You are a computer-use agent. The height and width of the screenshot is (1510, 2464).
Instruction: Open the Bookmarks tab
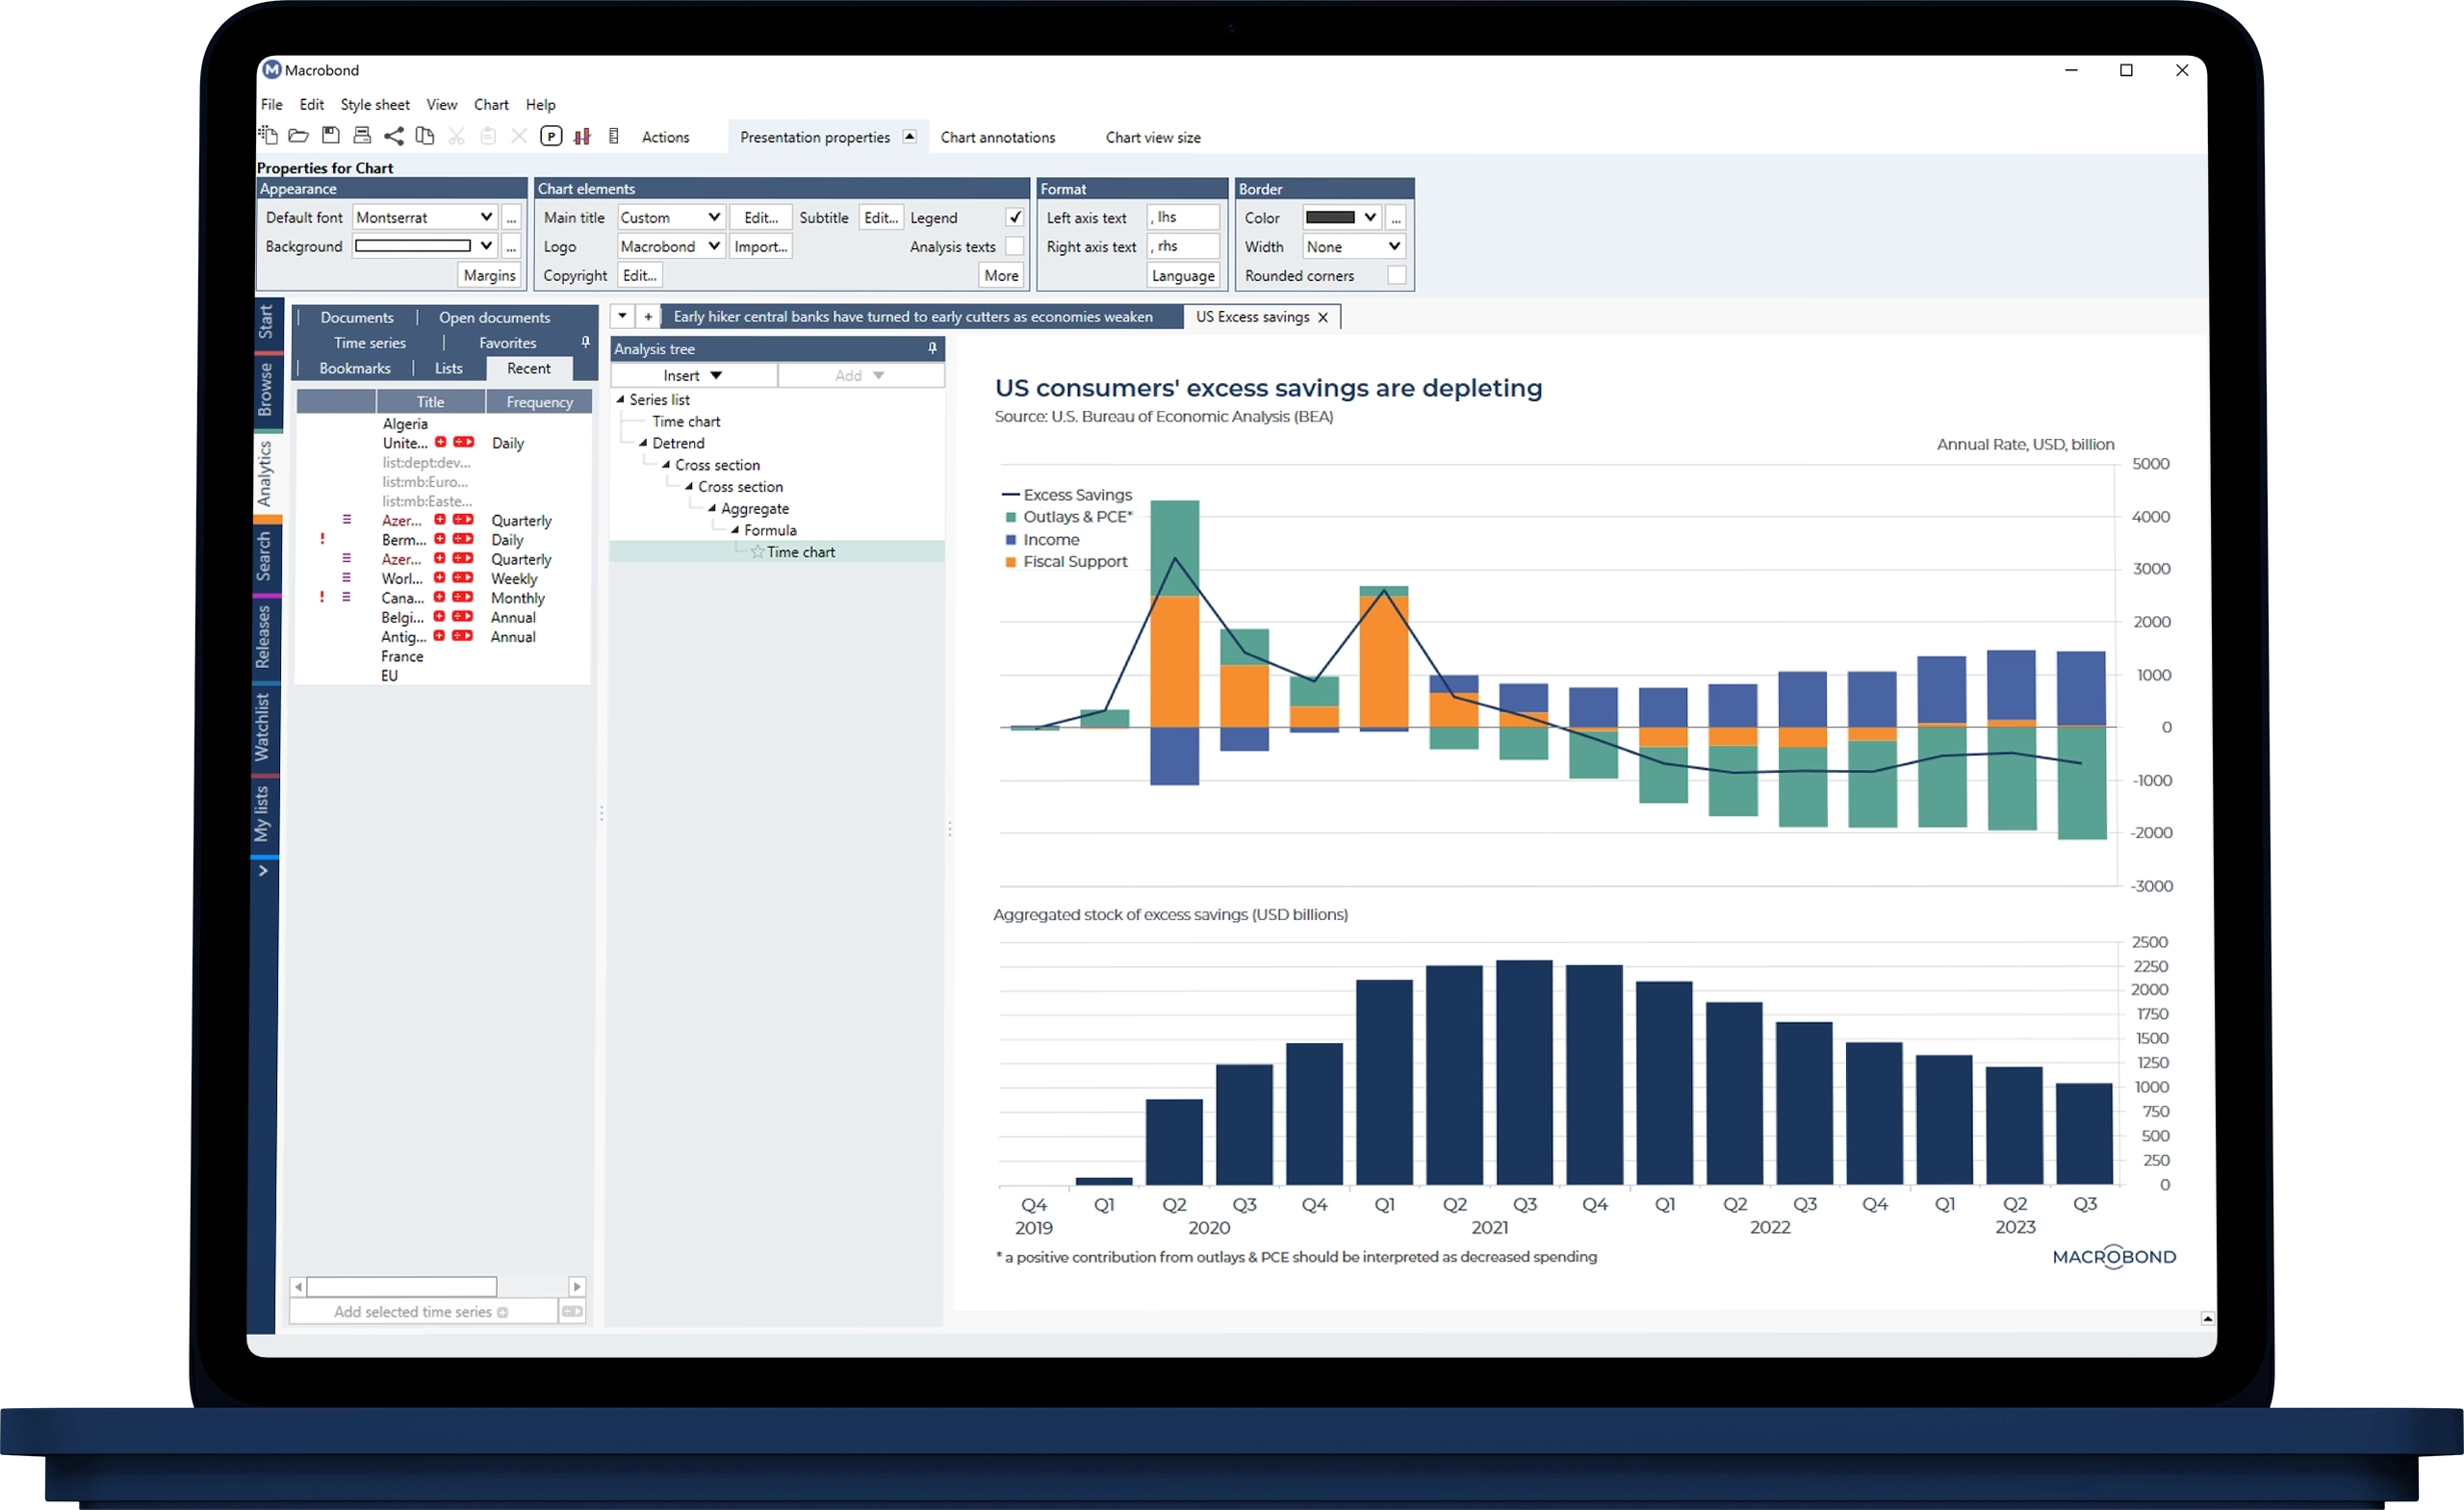point(355,368)
